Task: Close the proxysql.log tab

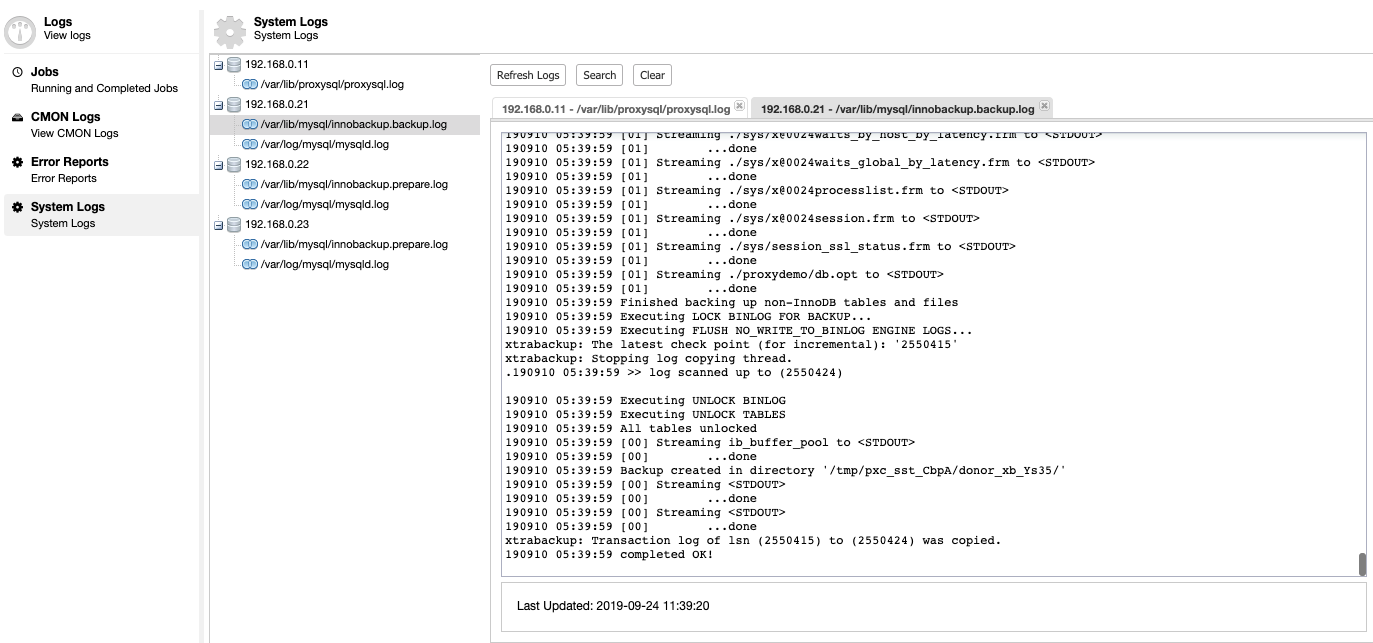Action: pyautogui.click(x=739, y=106)
